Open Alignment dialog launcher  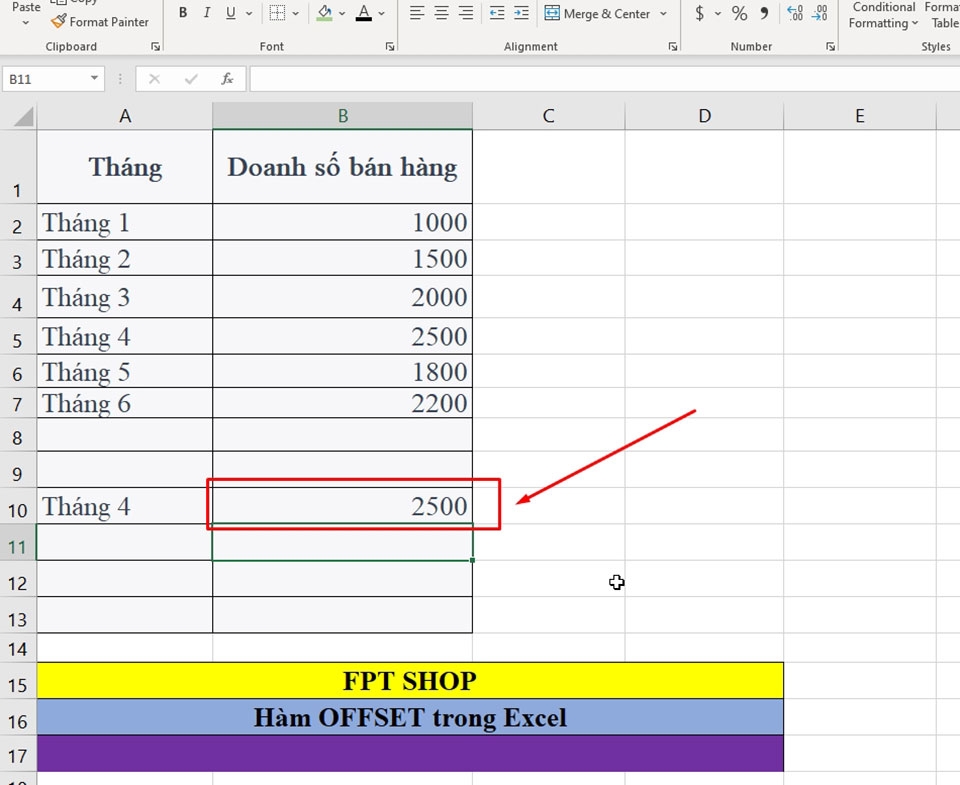(673, 47)
